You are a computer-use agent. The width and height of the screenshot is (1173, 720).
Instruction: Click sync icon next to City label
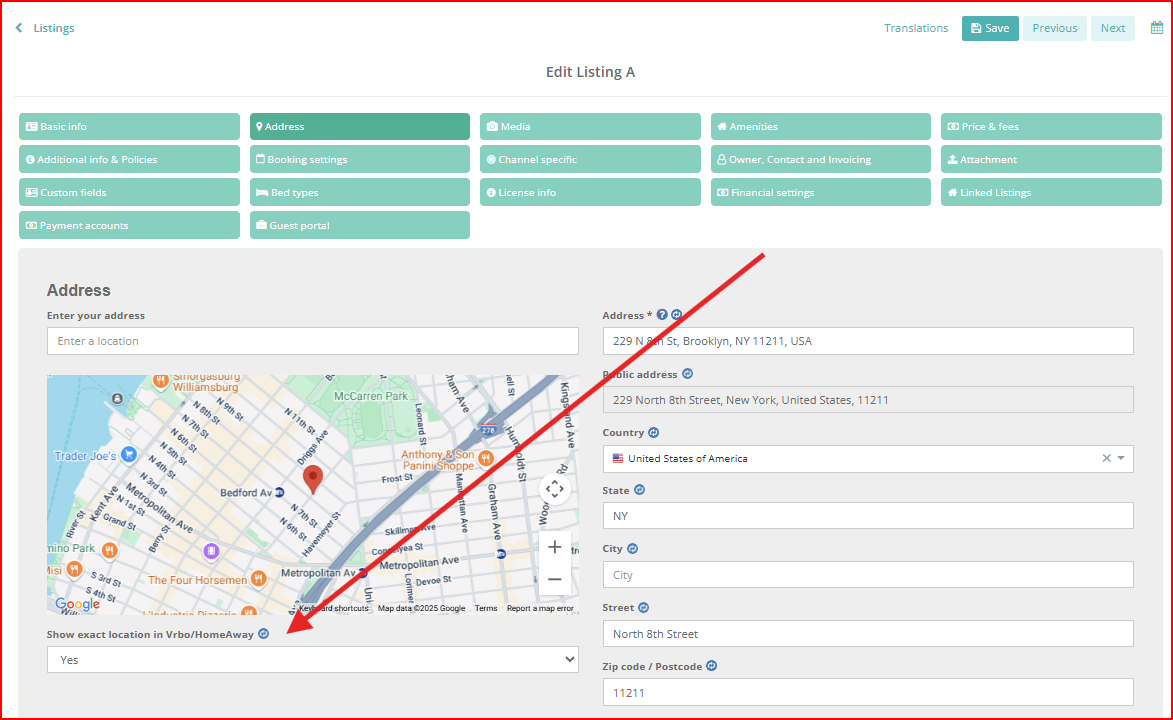pos(633,549)
